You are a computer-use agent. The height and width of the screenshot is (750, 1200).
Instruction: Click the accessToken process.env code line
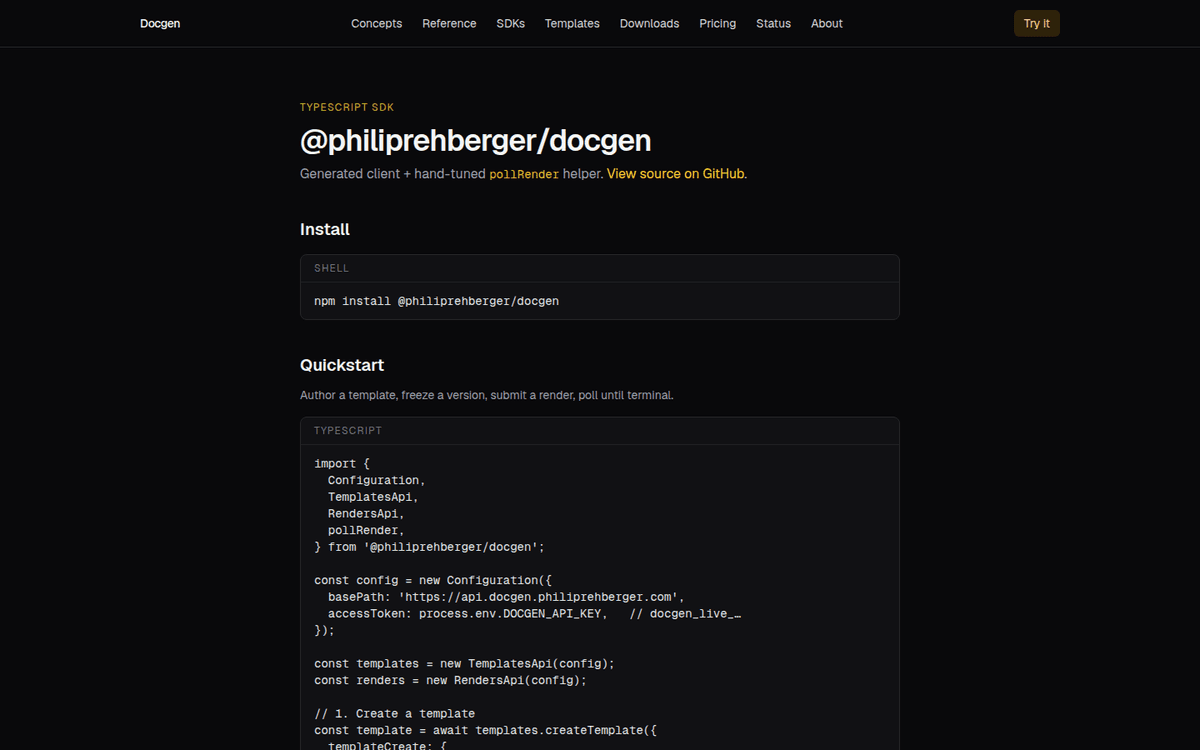tap(535, 614)
